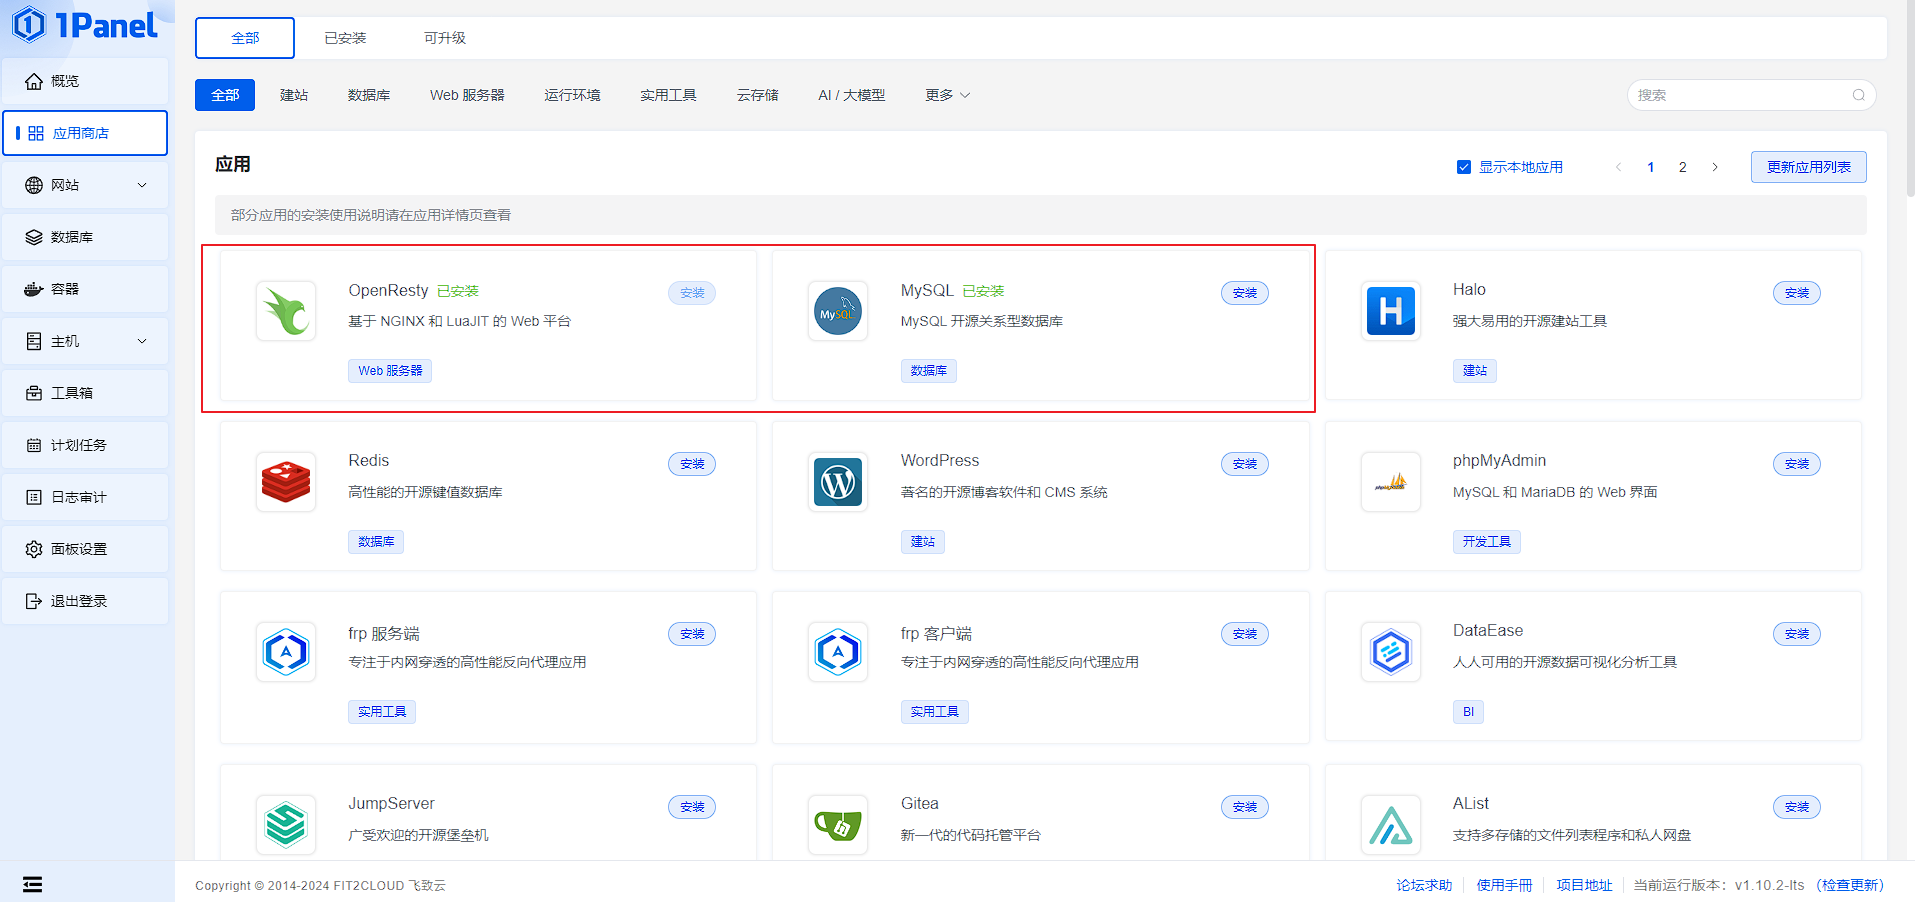Click the Web 服务器 tag on OpenResty
Viewport: 1915px width, 902px height.
pyautogui.click(x=390, y=371)
